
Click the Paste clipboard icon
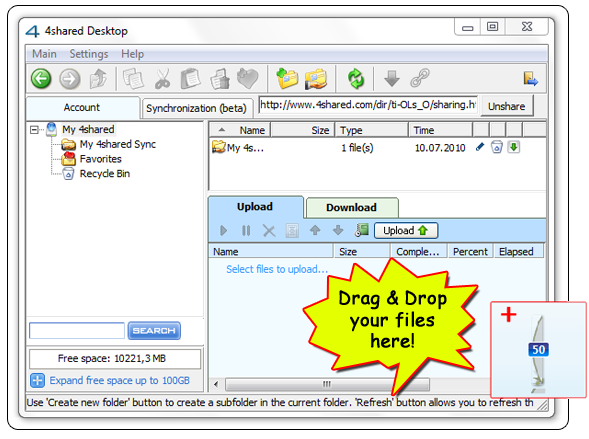pos(191,78)
